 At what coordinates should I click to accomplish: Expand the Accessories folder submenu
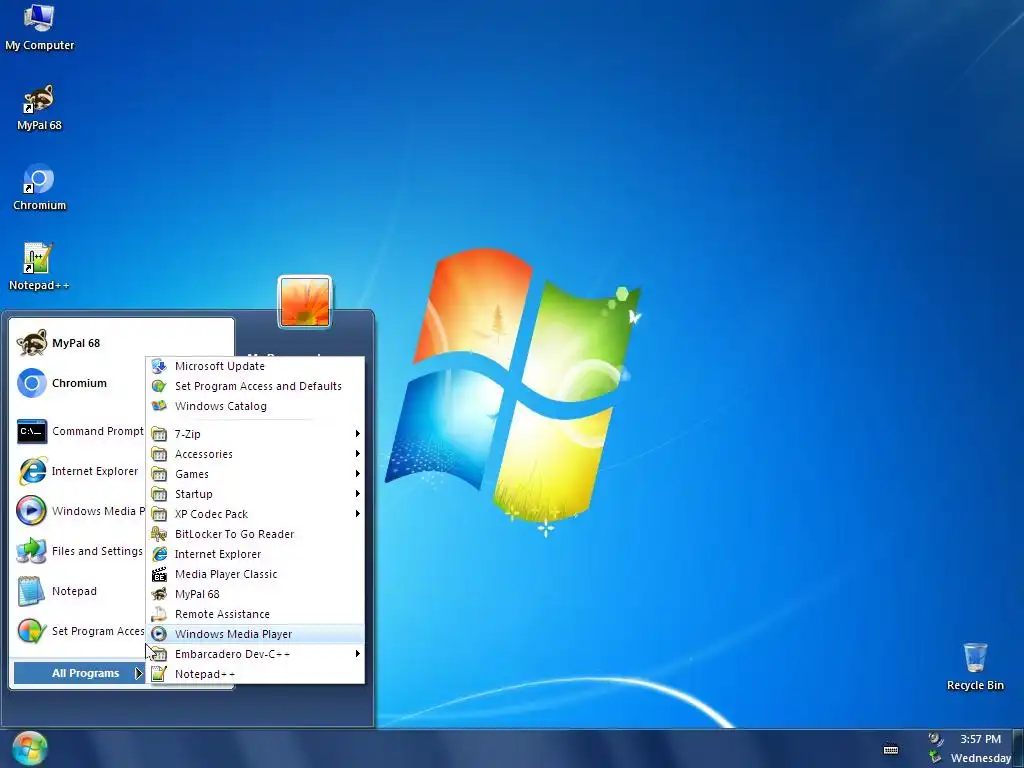256,454
